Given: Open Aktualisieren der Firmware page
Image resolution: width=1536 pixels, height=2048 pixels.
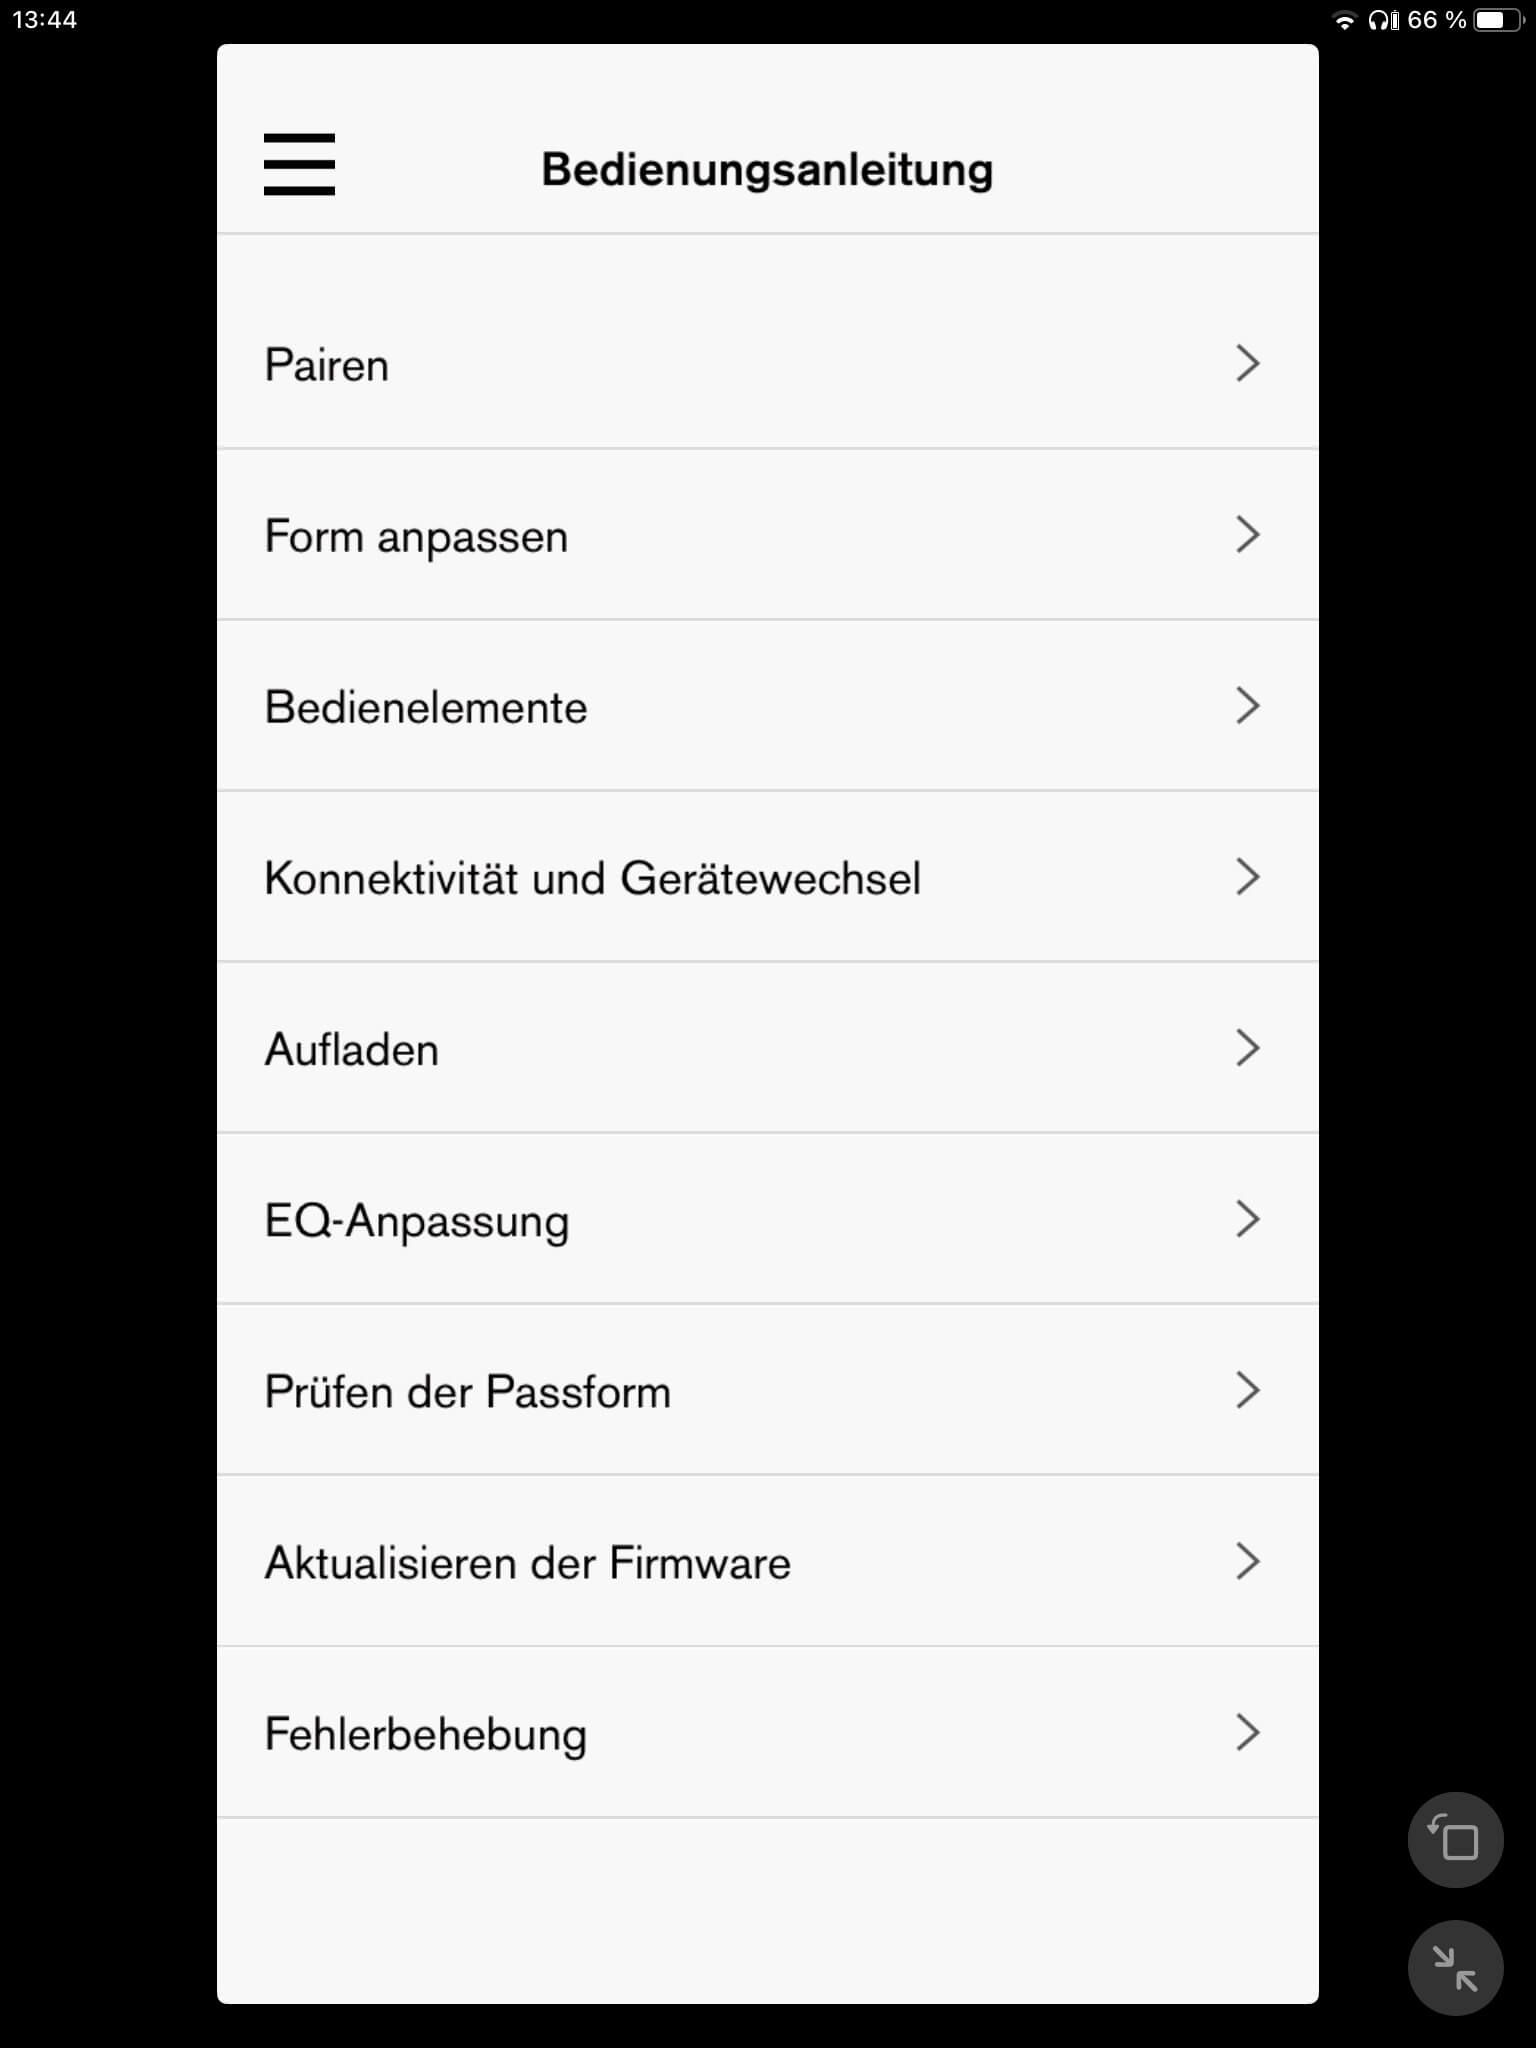Looking at the screenshot, I should [527, 1563].
